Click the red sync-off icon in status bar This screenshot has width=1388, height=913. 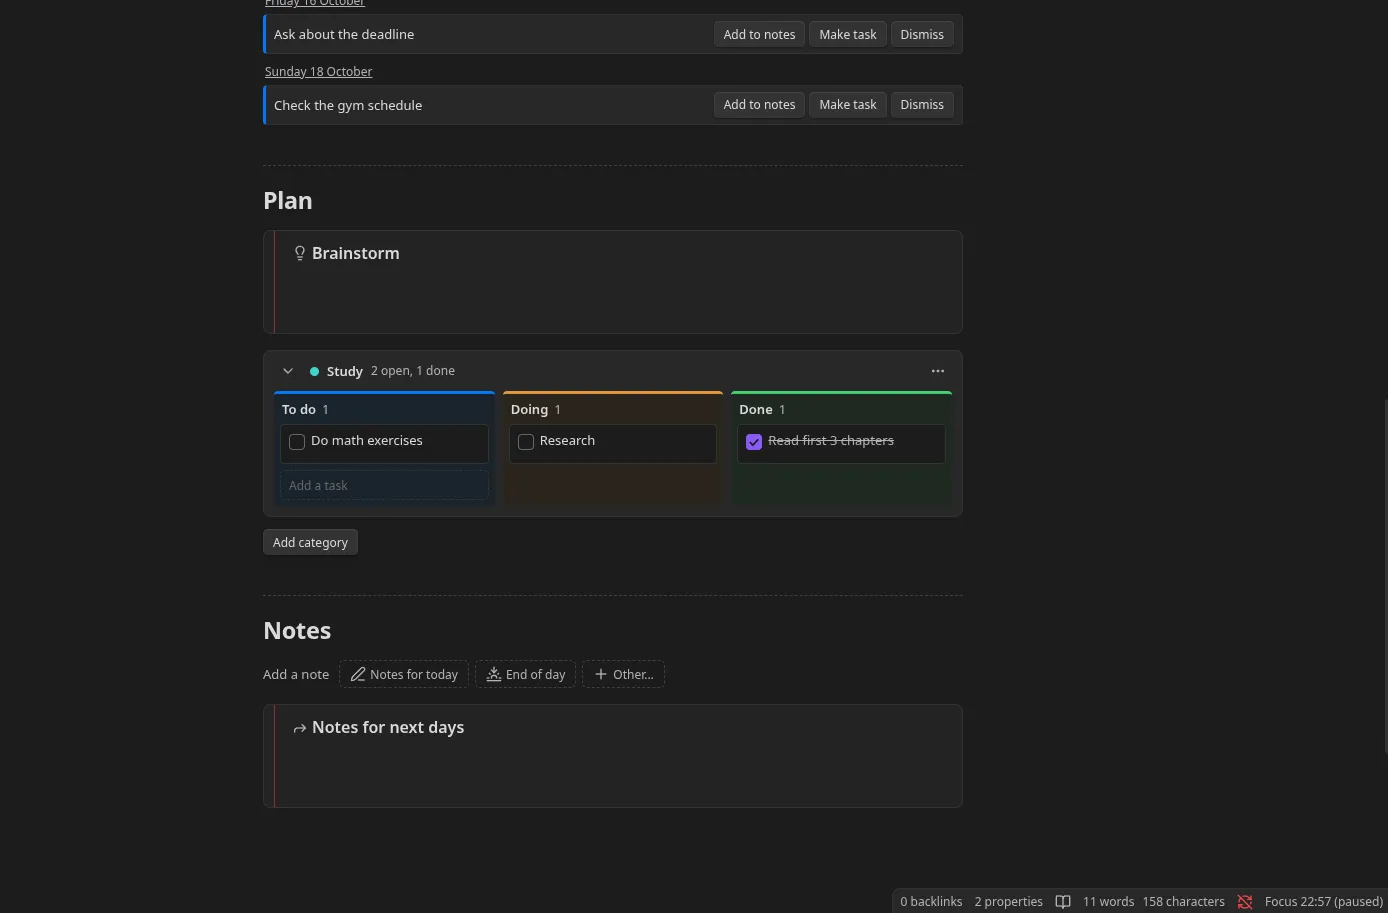coord(1245,902)
